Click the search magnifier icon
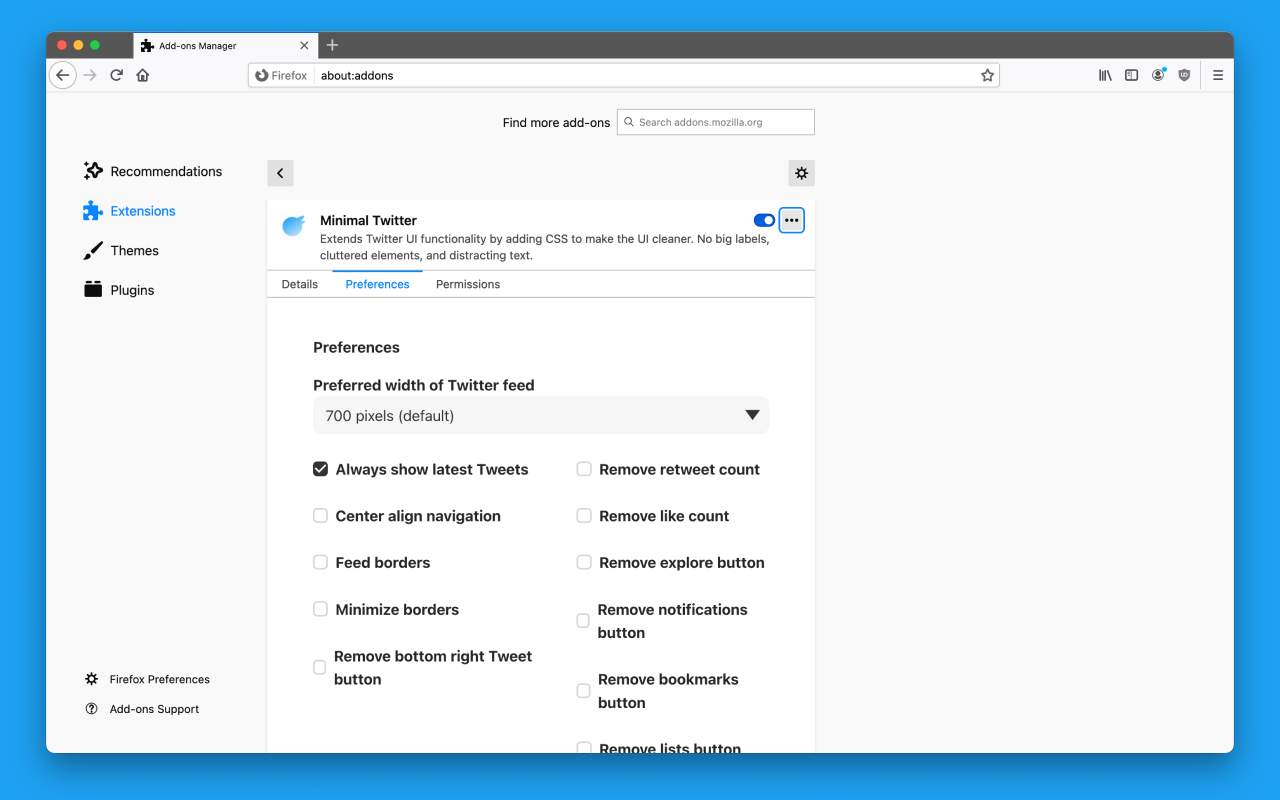 [x=629, y=122]
